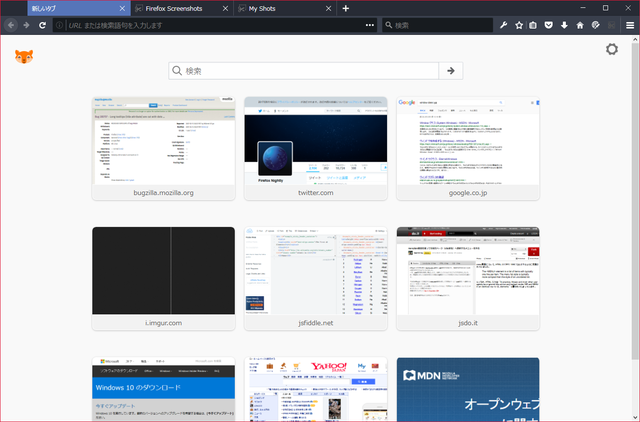Go to the home page icon
Image resolution: width=640 pixels, height=422 pixels.
point(580,25)
